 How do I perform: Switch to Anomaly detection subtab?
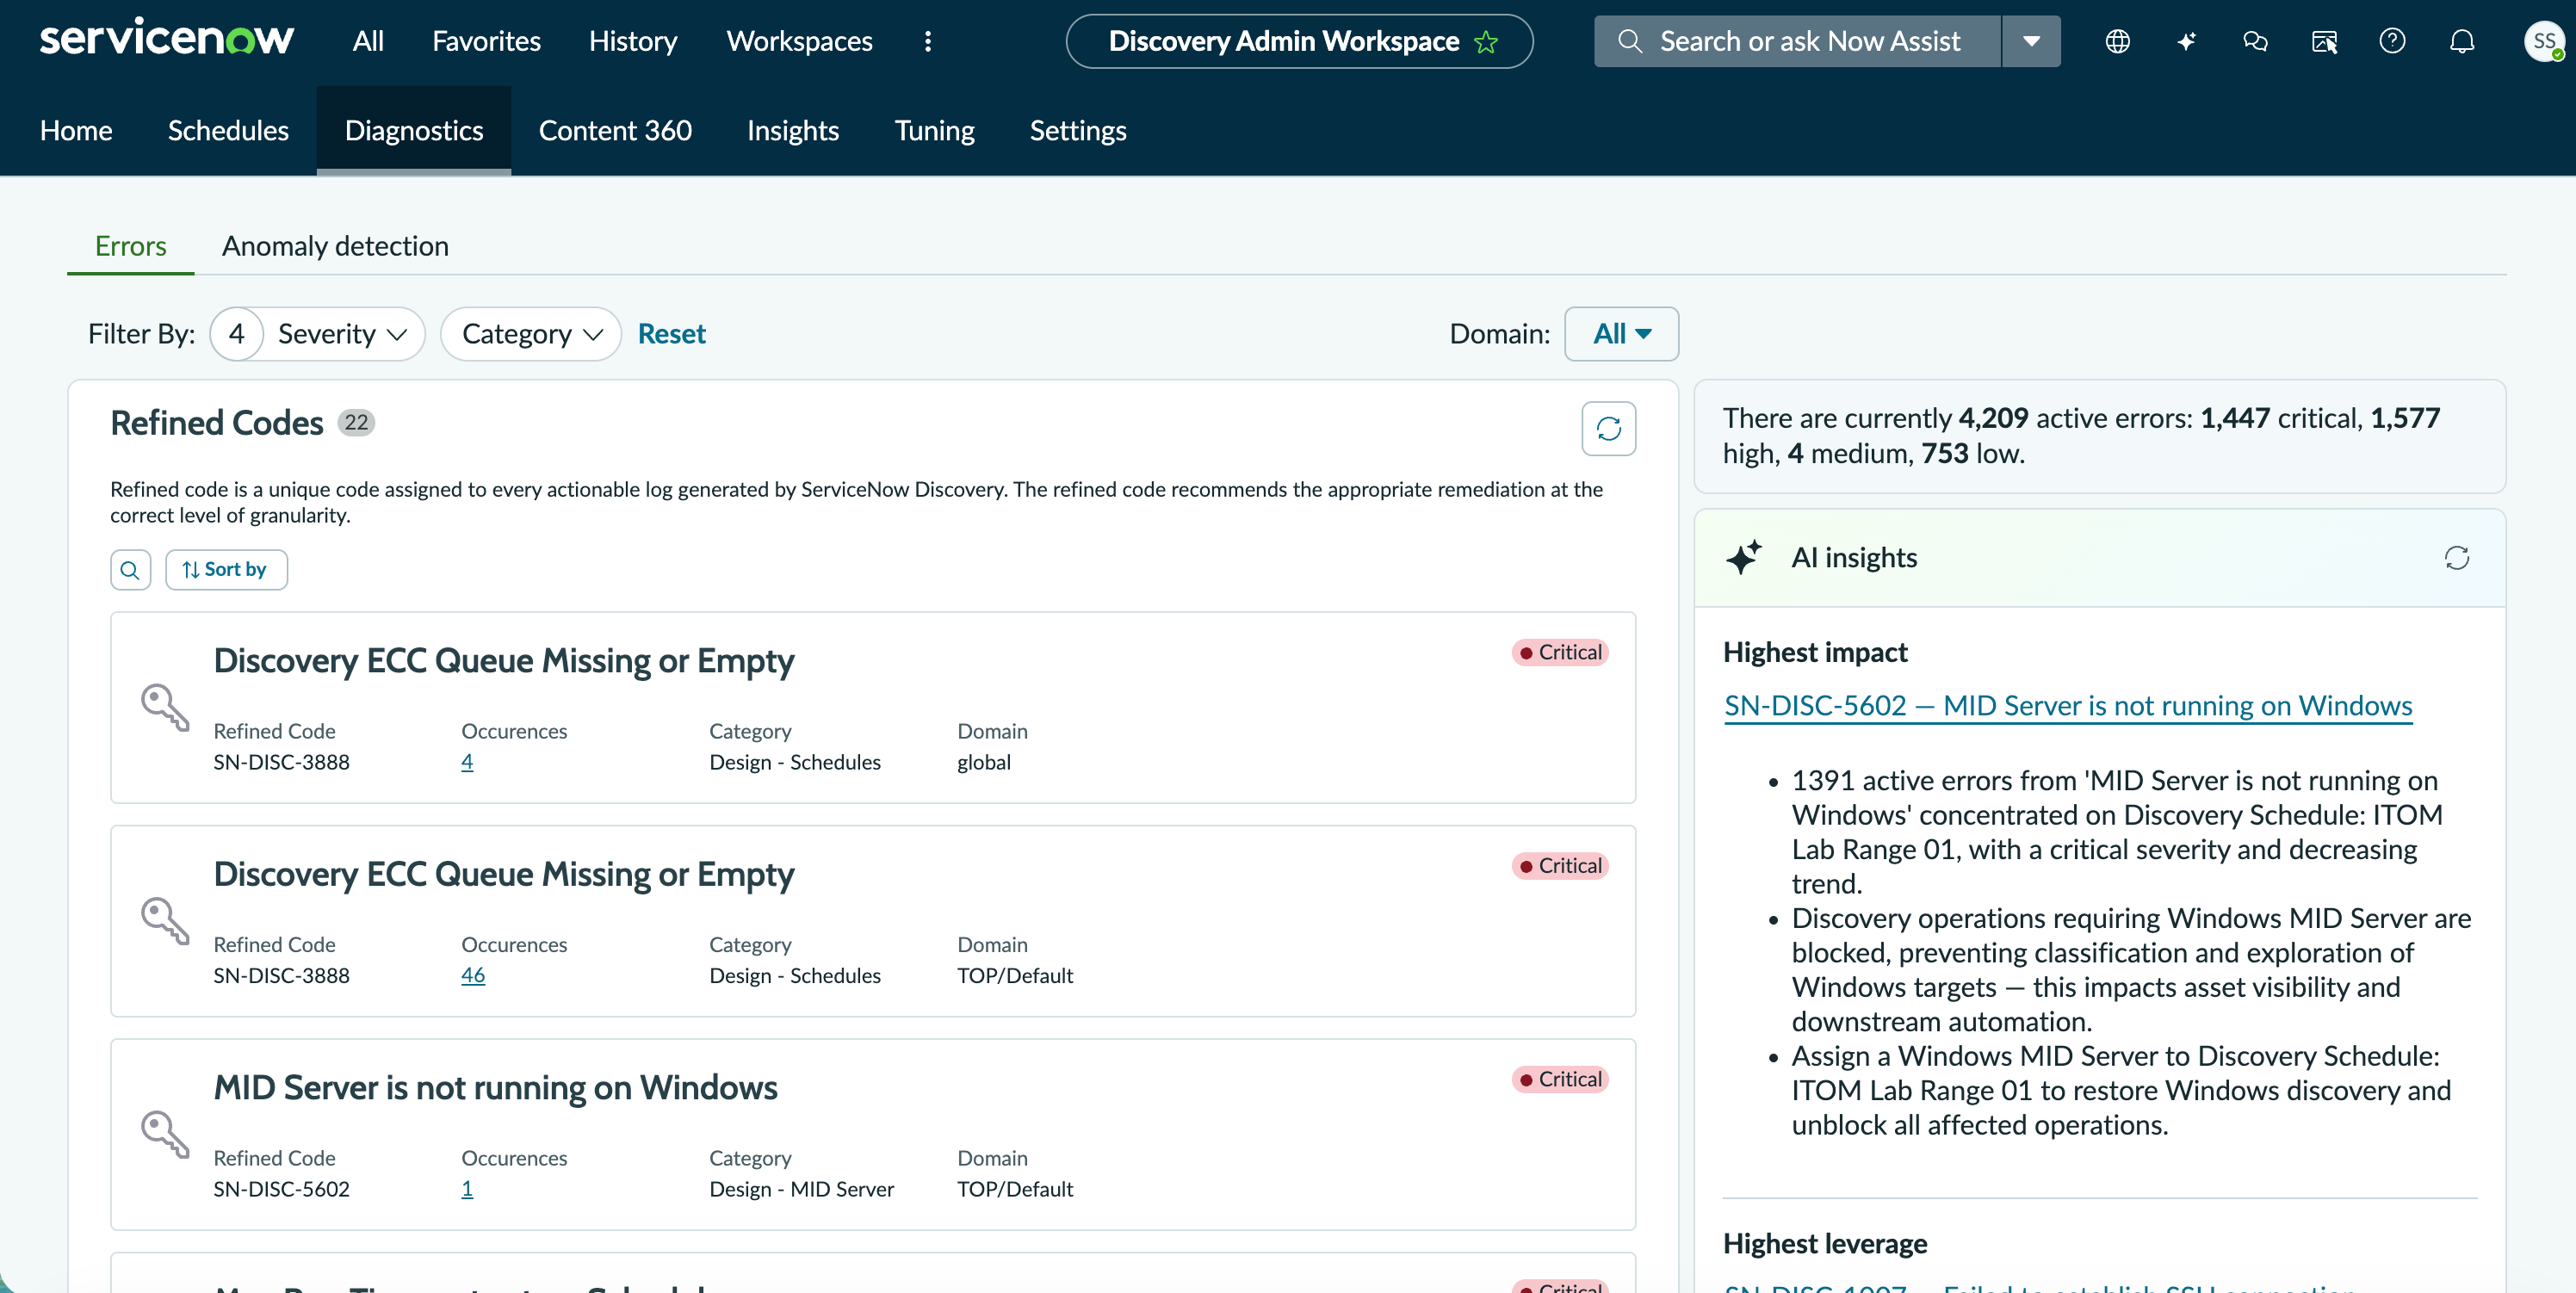tap(335, 246)
